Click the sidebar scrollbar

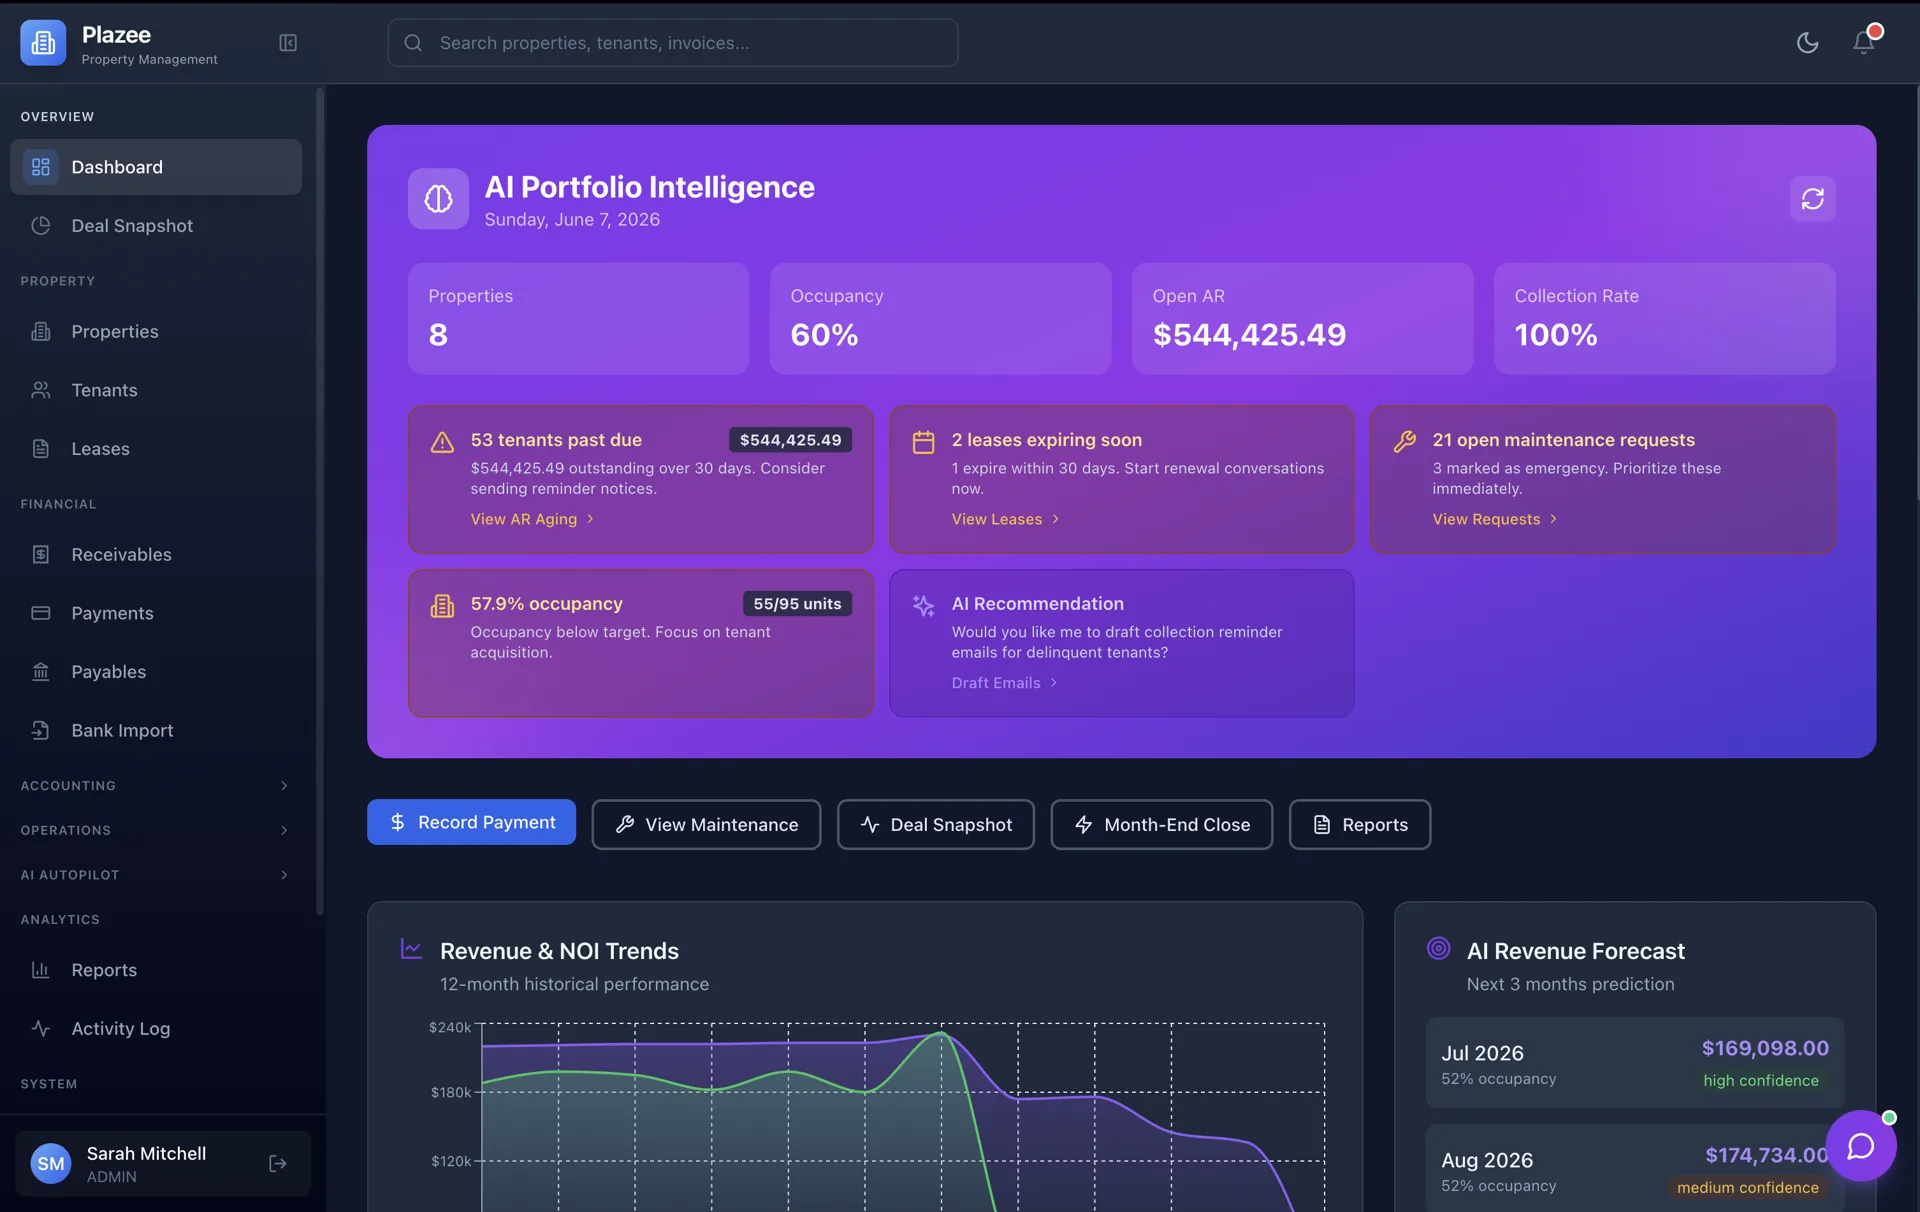(x=320, y=500)
